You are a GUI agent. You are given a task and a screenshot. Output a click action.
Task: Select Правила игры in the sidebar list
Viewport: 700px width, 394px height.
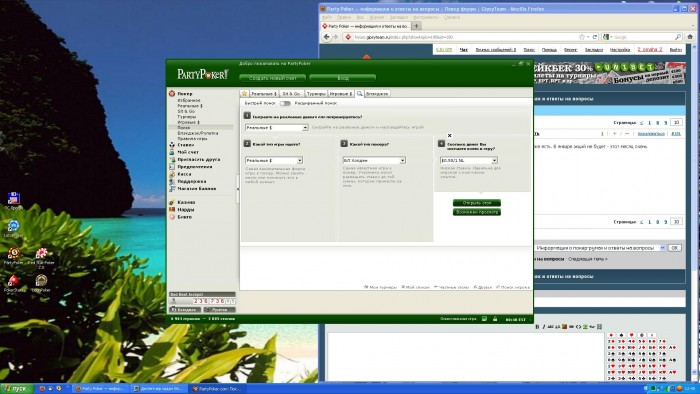tap(192, 138)
